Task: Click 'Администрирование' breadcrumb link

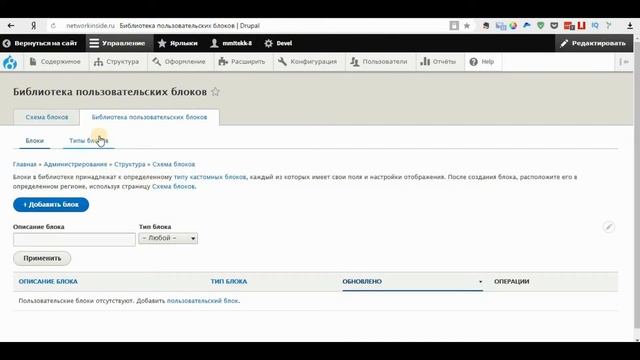Action: point(75,164)
